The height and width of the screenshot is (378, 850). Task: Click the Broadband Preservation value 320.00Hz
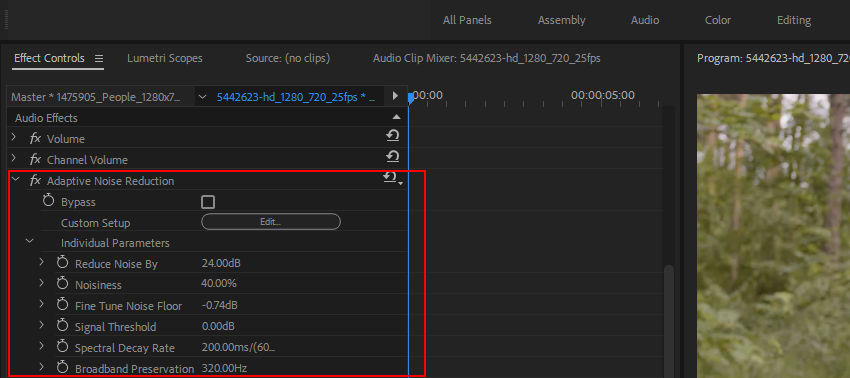click(x=224, y=368)
